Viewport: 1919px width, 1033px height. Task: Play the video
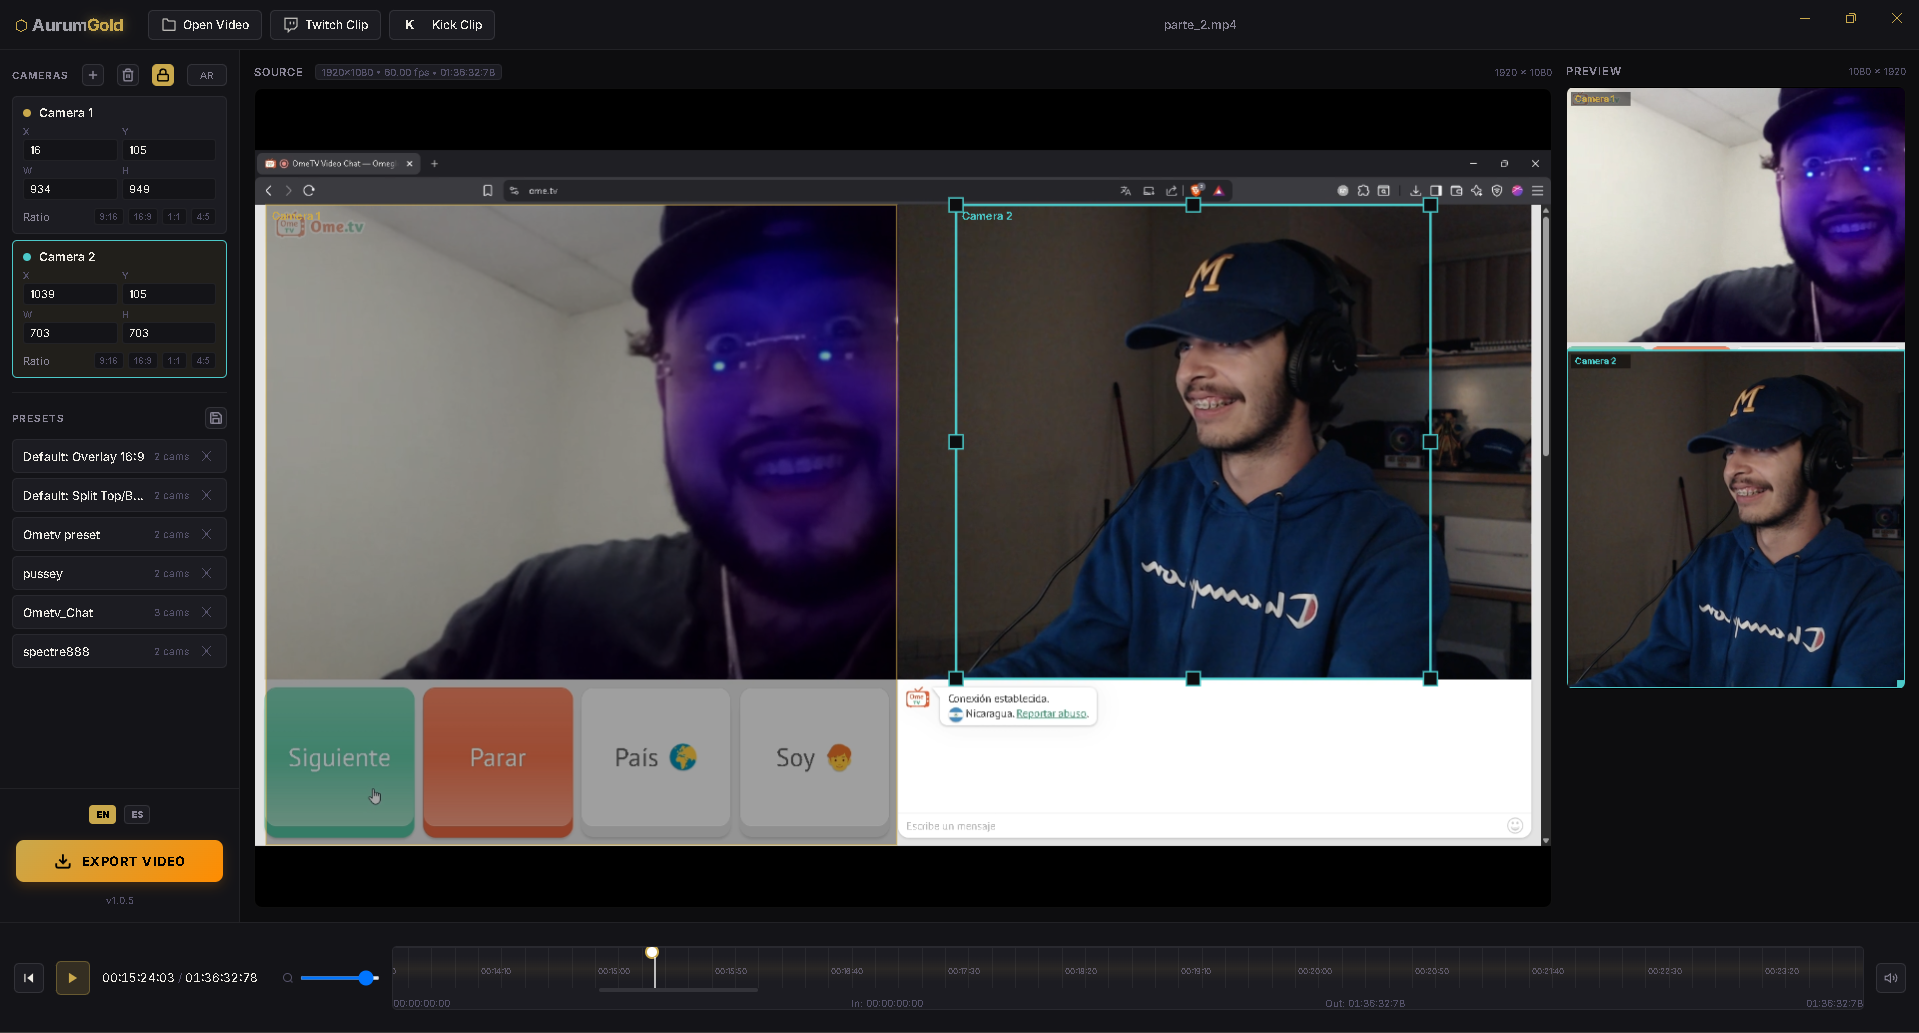coord(72,978)
